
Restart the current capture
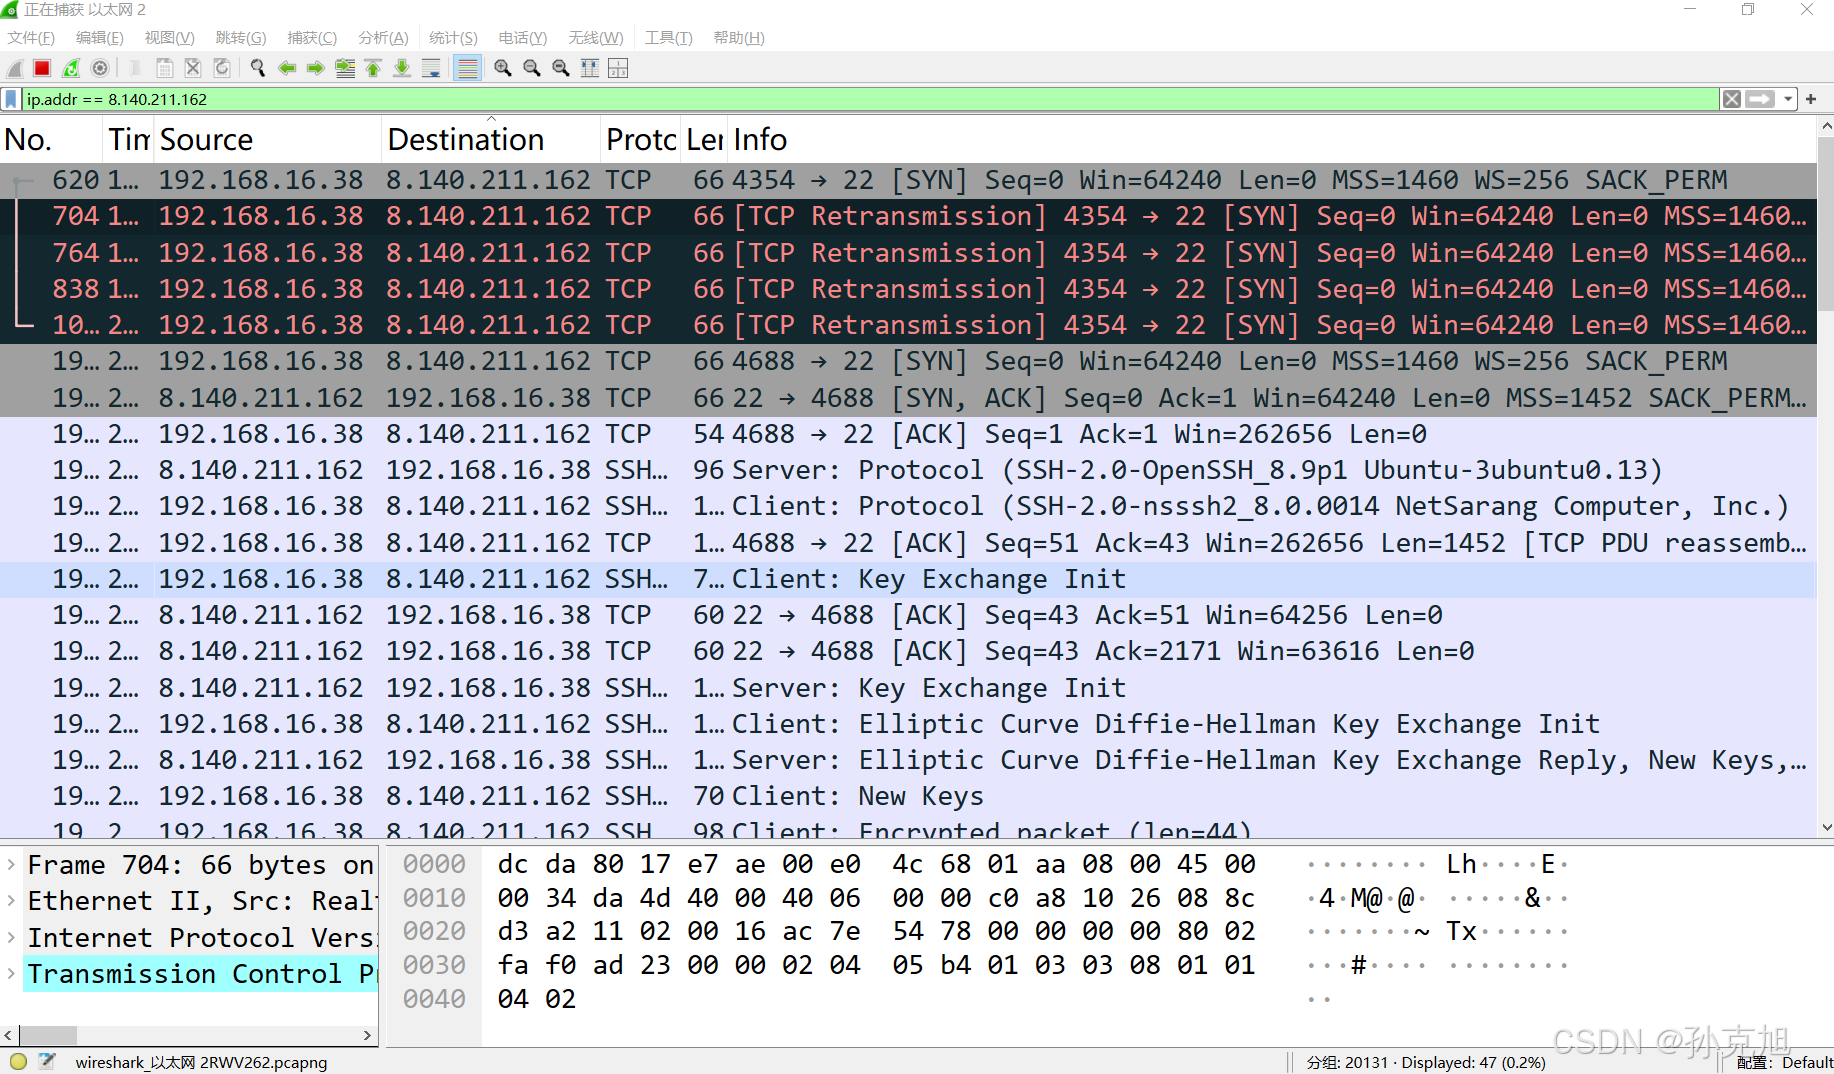[x=71, y=68]
